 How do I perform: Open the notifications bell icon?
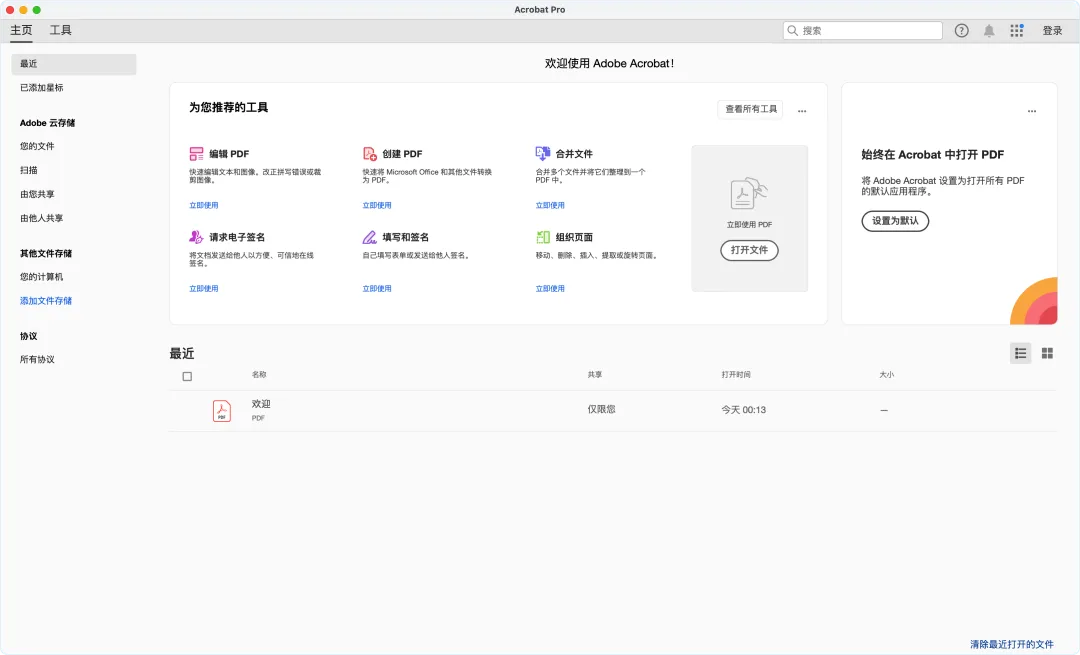click(x=989, y=30)
